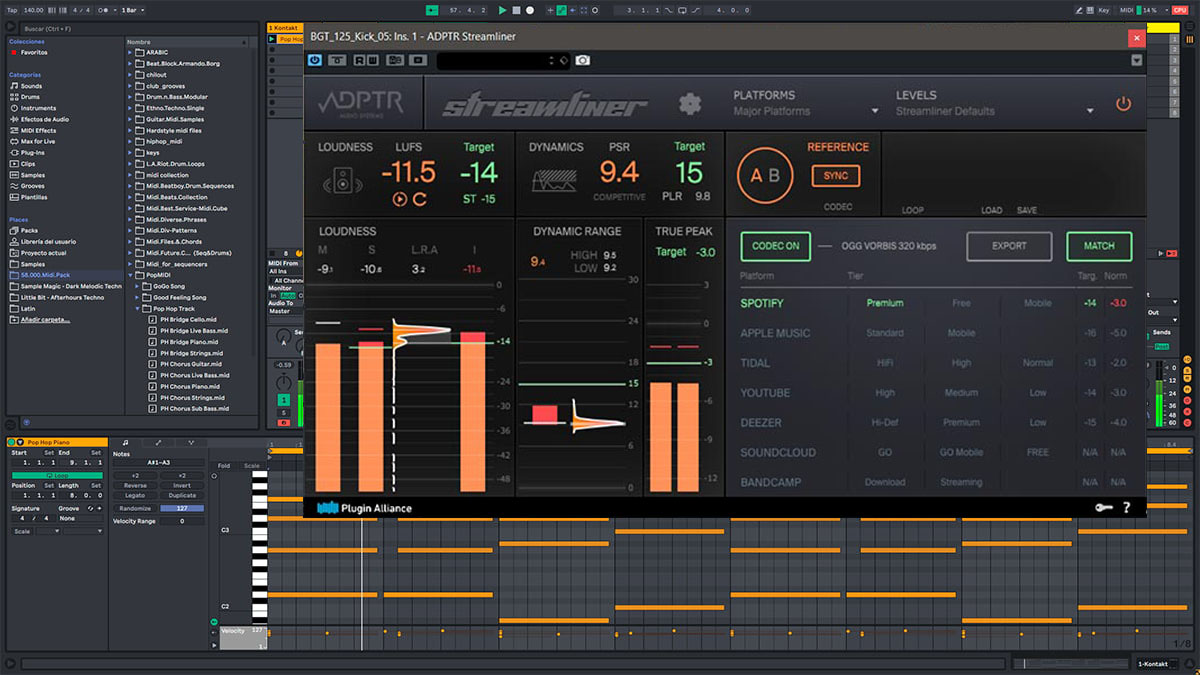Open the plugin help question mark

pos(1127,508)
